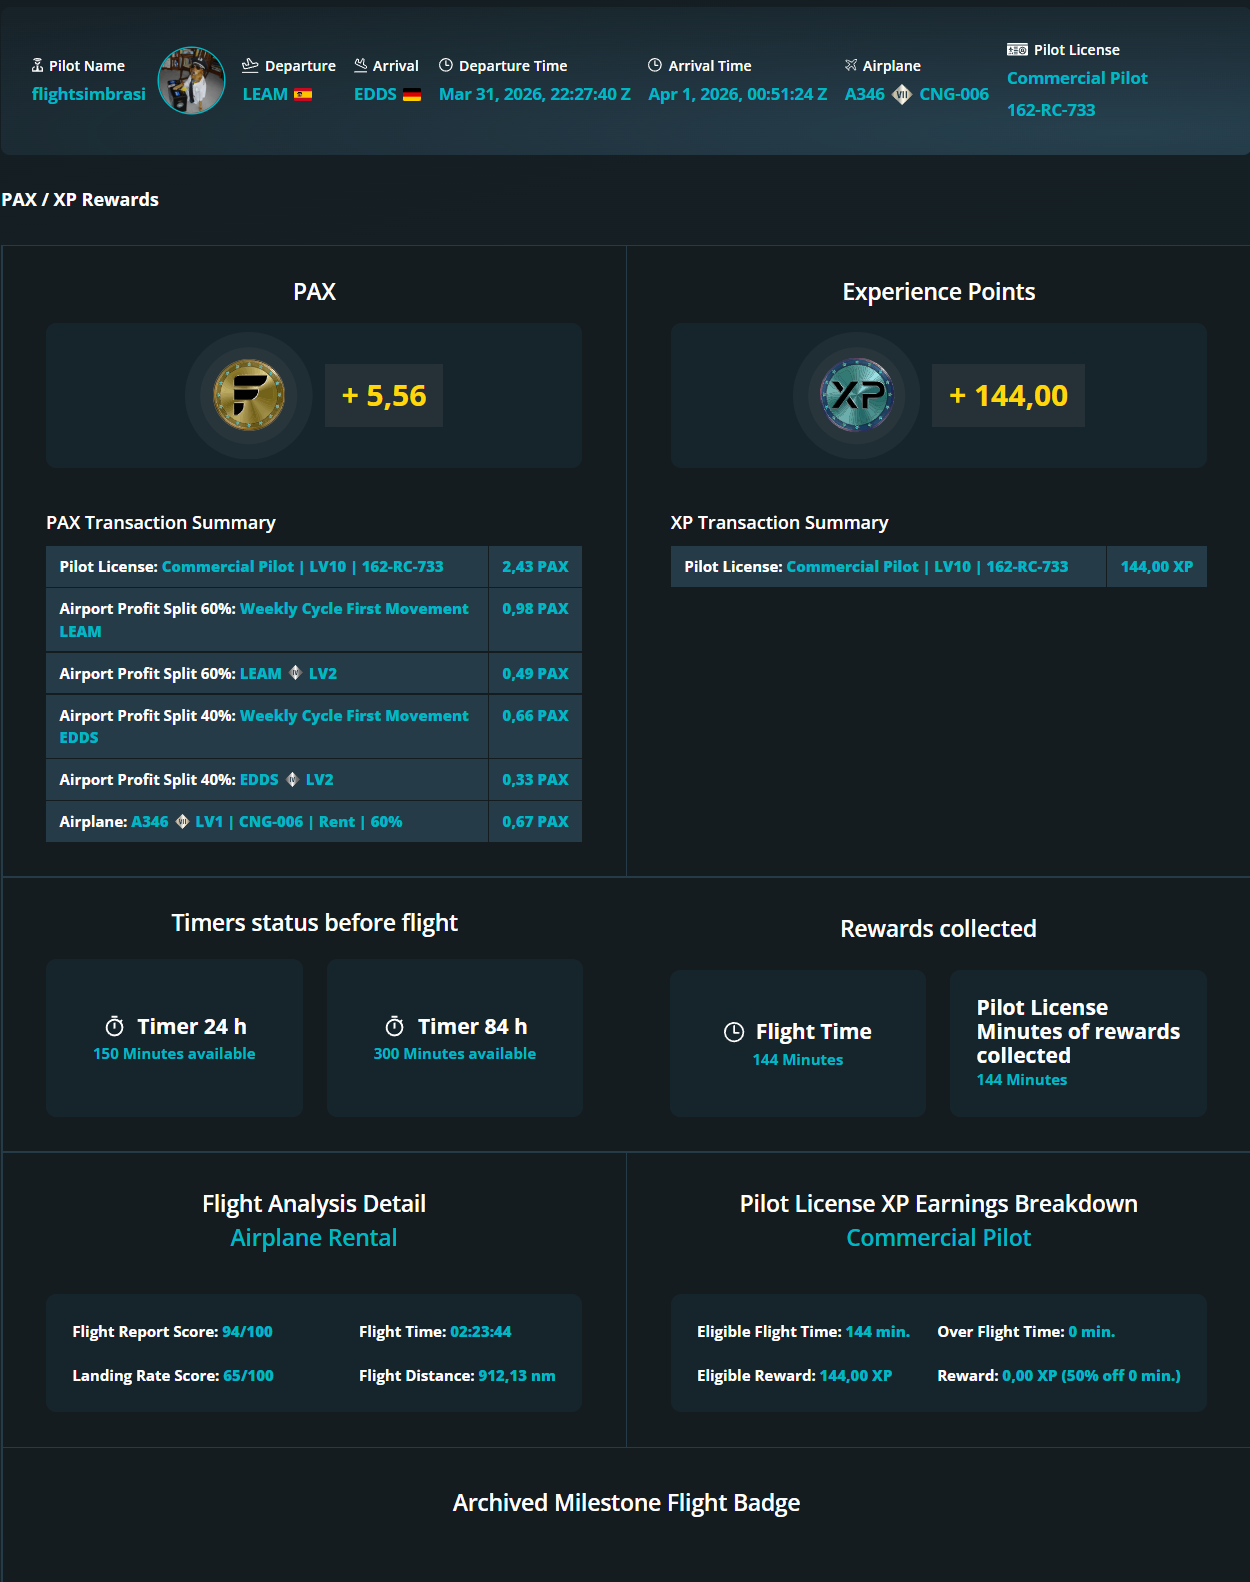This screenshot has width=1250, height=1582.
Task: Click license number 162-RC-733 in header
Action: [x=1051, y=110]
